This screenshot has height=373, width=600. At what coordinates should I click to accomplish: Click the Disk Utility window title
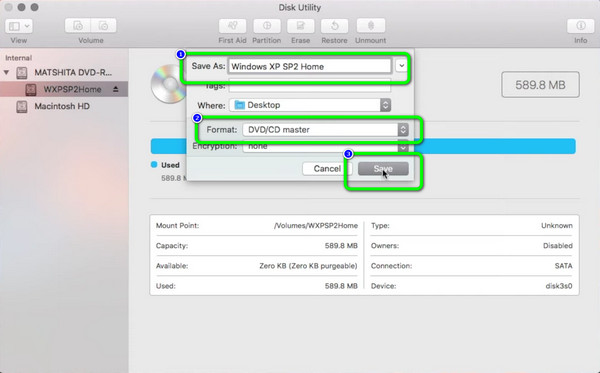(x=300, y=7)
